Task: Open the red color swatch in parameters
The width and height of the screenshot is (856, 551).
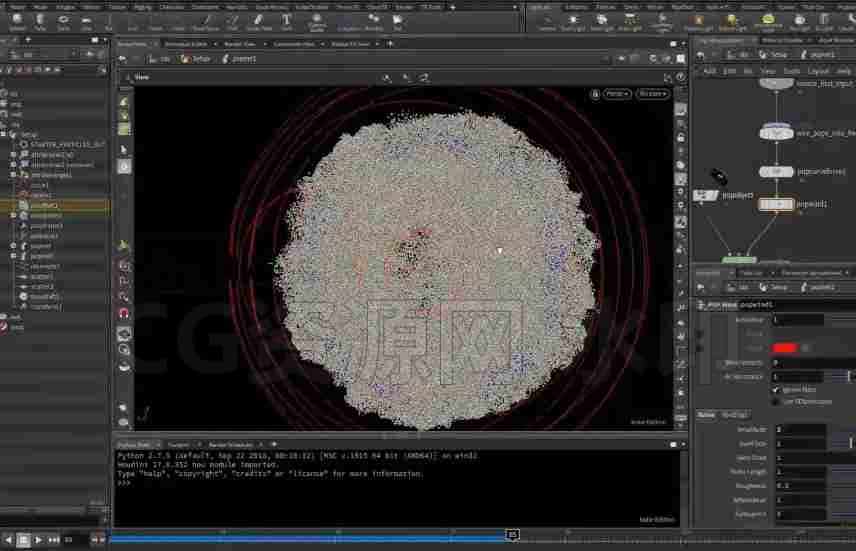Action: click(x=785, y=348)
